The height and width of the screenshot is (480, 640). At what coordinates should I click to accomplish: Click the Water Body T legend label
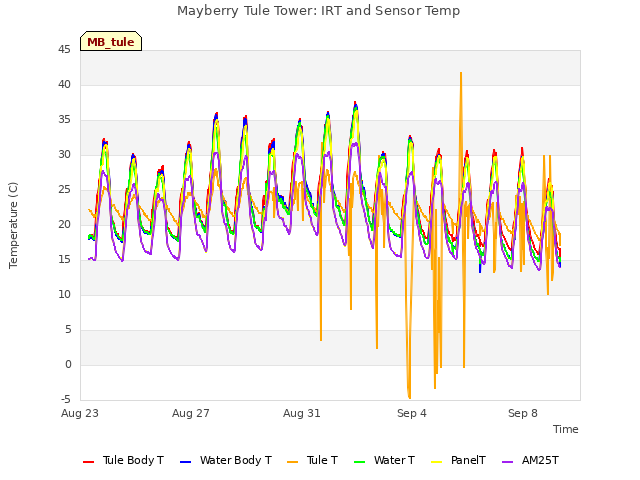pyautogui.click(x=236, y=460)
